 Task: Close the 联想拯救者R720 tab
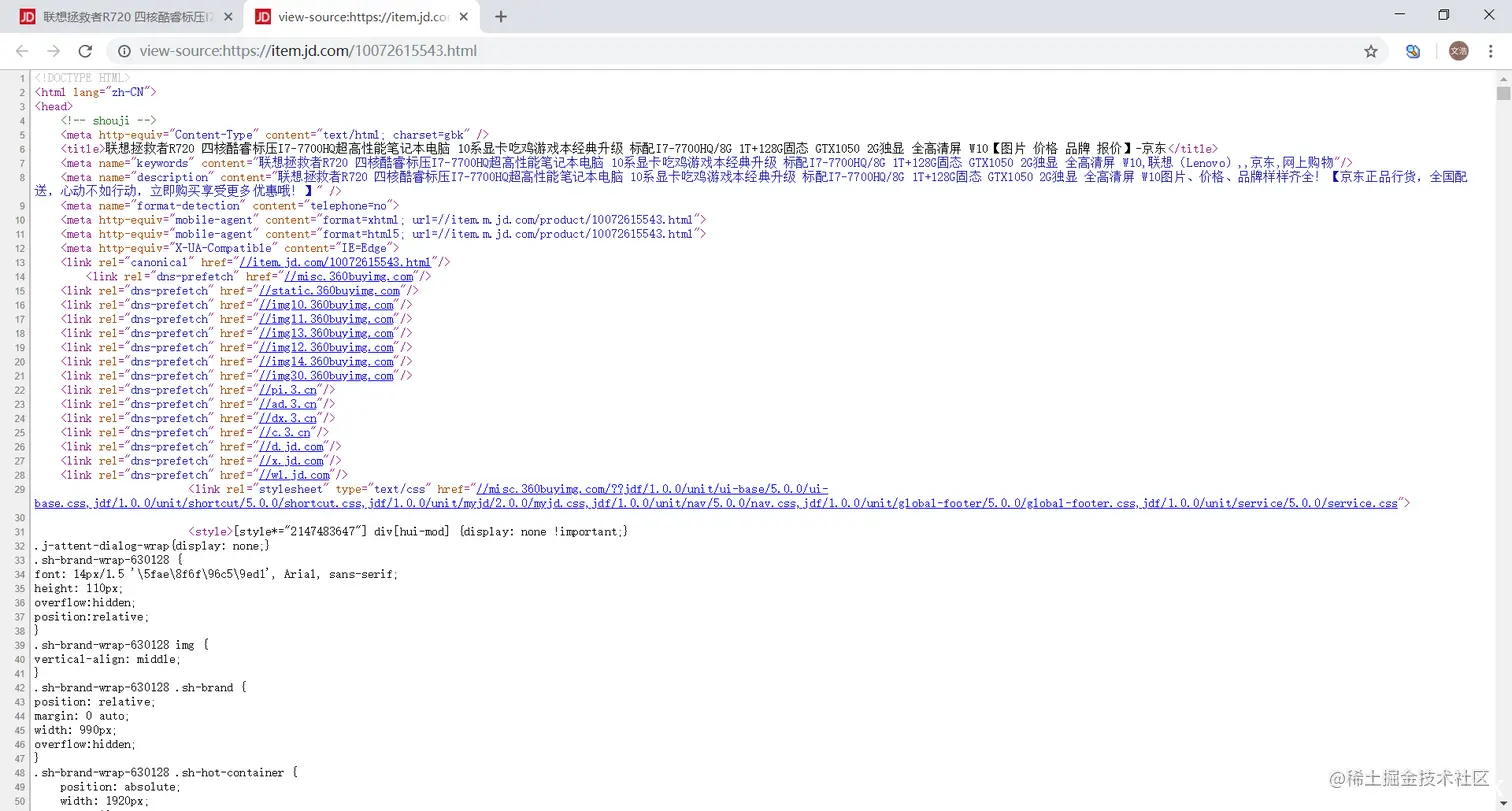(x=228, y=17)
